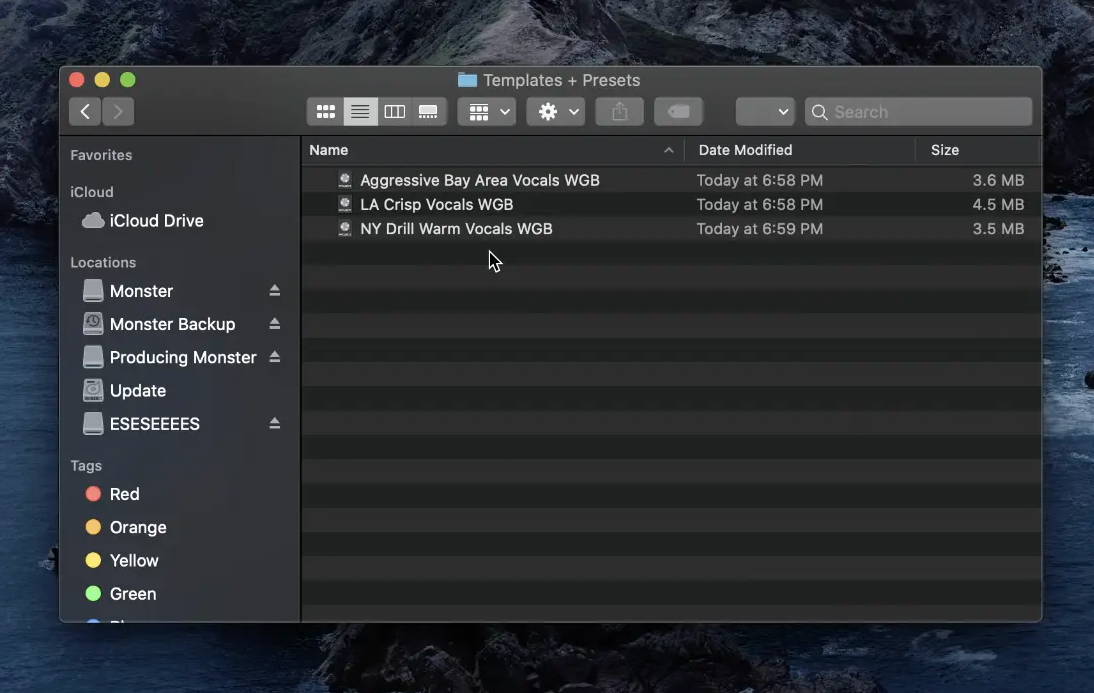Toggle the Name column sort direction arrow
1094x693 pixels.
[x=668, y=150]
